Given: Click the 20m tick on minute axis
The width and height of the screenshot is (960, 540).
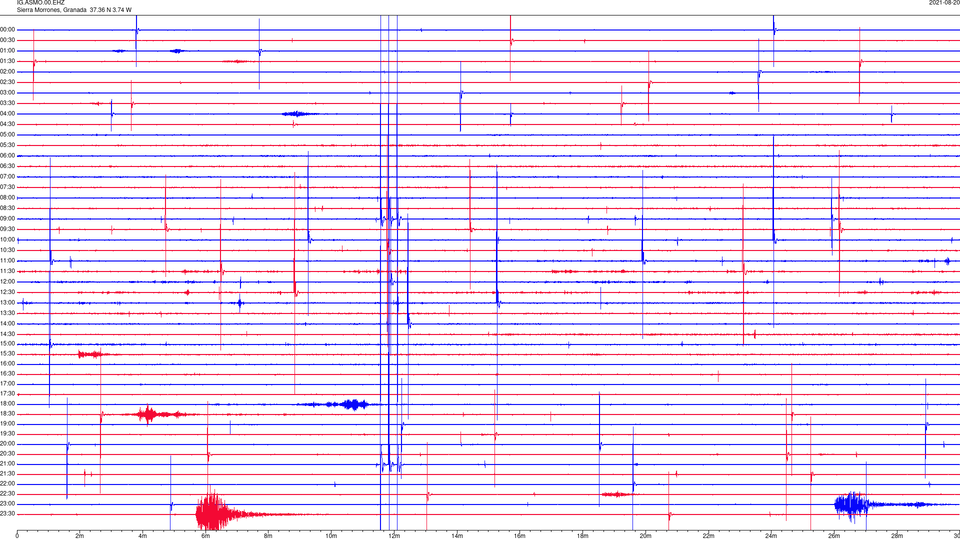Looking at the screenshot, I should [x=645, y=536].
